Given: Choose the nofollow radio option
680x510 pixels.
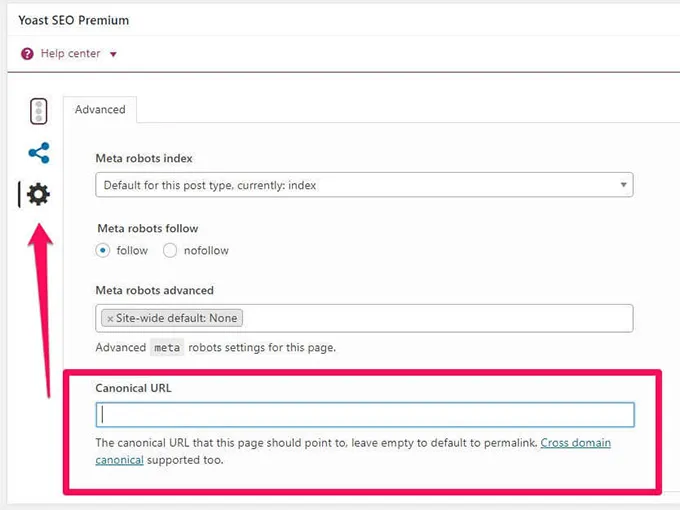Looking at the screenshot, I should point(170,250).
